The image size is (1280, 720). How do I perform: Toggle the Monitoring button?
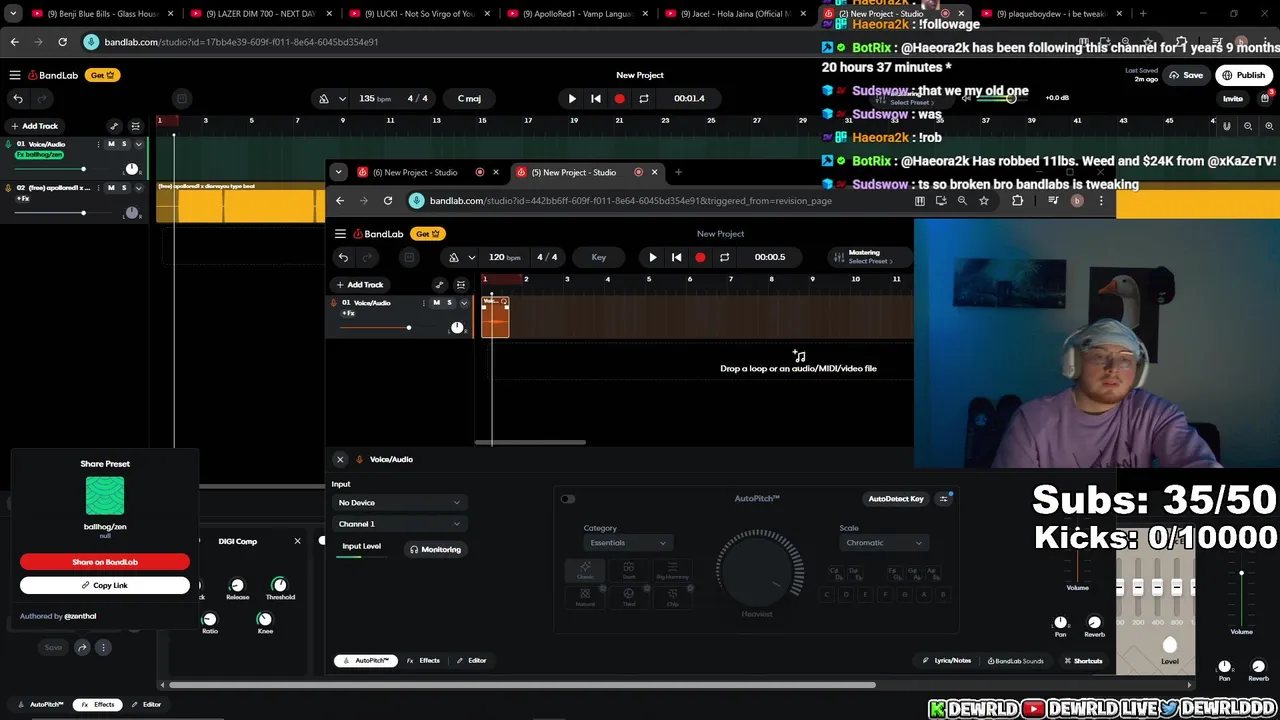(435, 549)
